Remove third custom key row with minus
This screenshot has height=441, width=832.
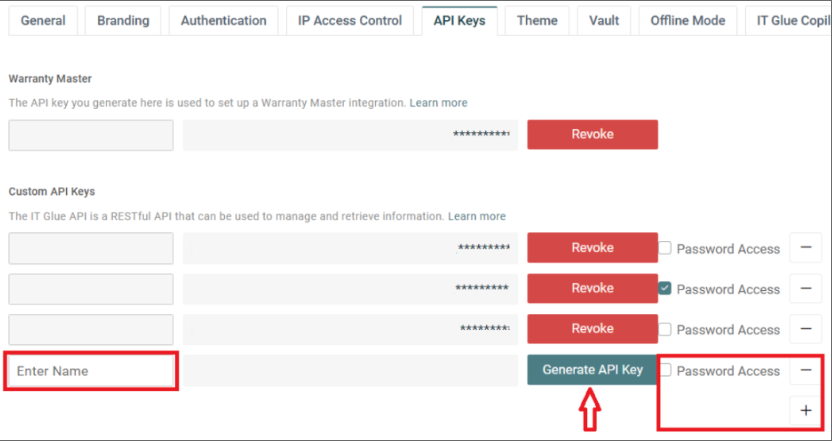(x=805, y=328)
